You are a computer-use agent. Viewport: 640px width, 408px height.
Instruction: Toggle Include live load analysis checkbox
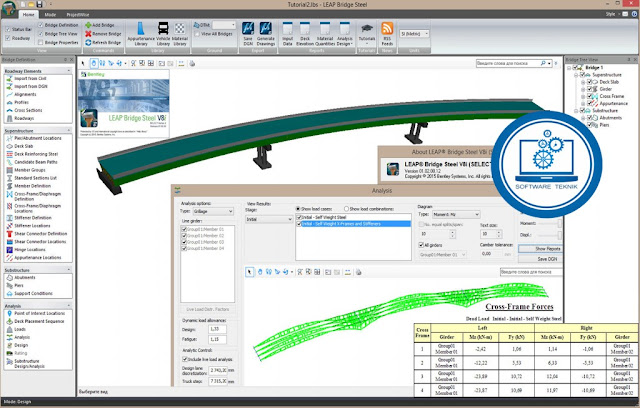(x=184, y=359)
